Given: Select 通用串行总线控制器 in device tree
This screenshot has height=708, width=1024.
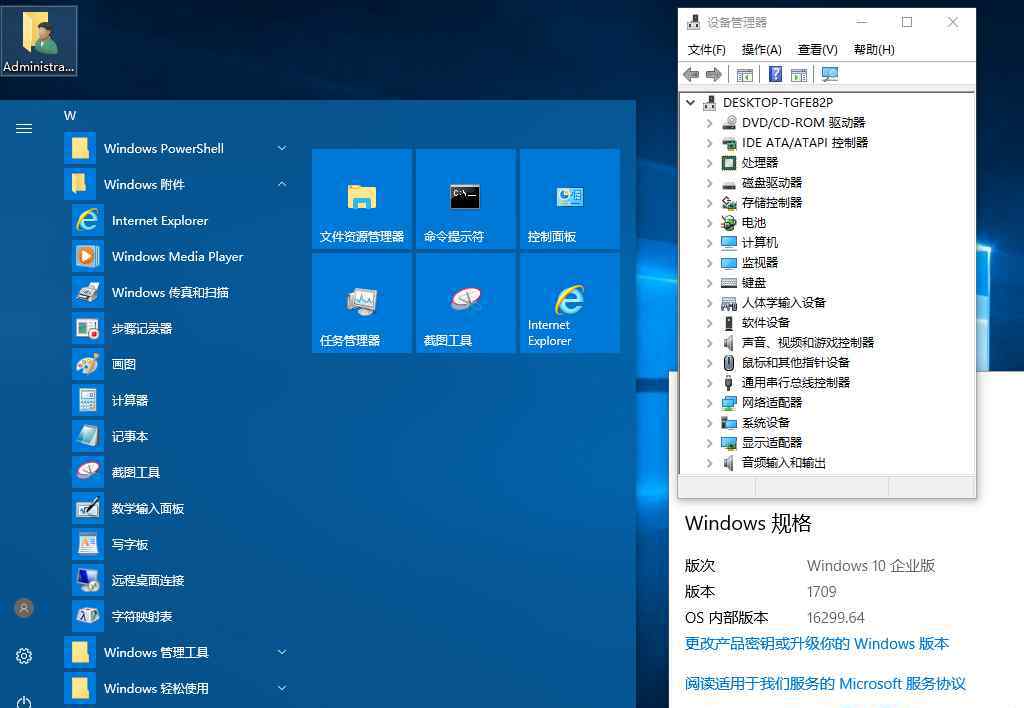Looking at the screenshot, I should (x=795, y=383).
